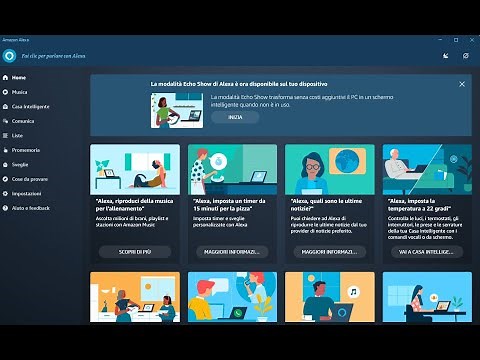Screen dimensions: 480x360
Task: Click the Alexa ring logo to talk
Action: point(9,56)
